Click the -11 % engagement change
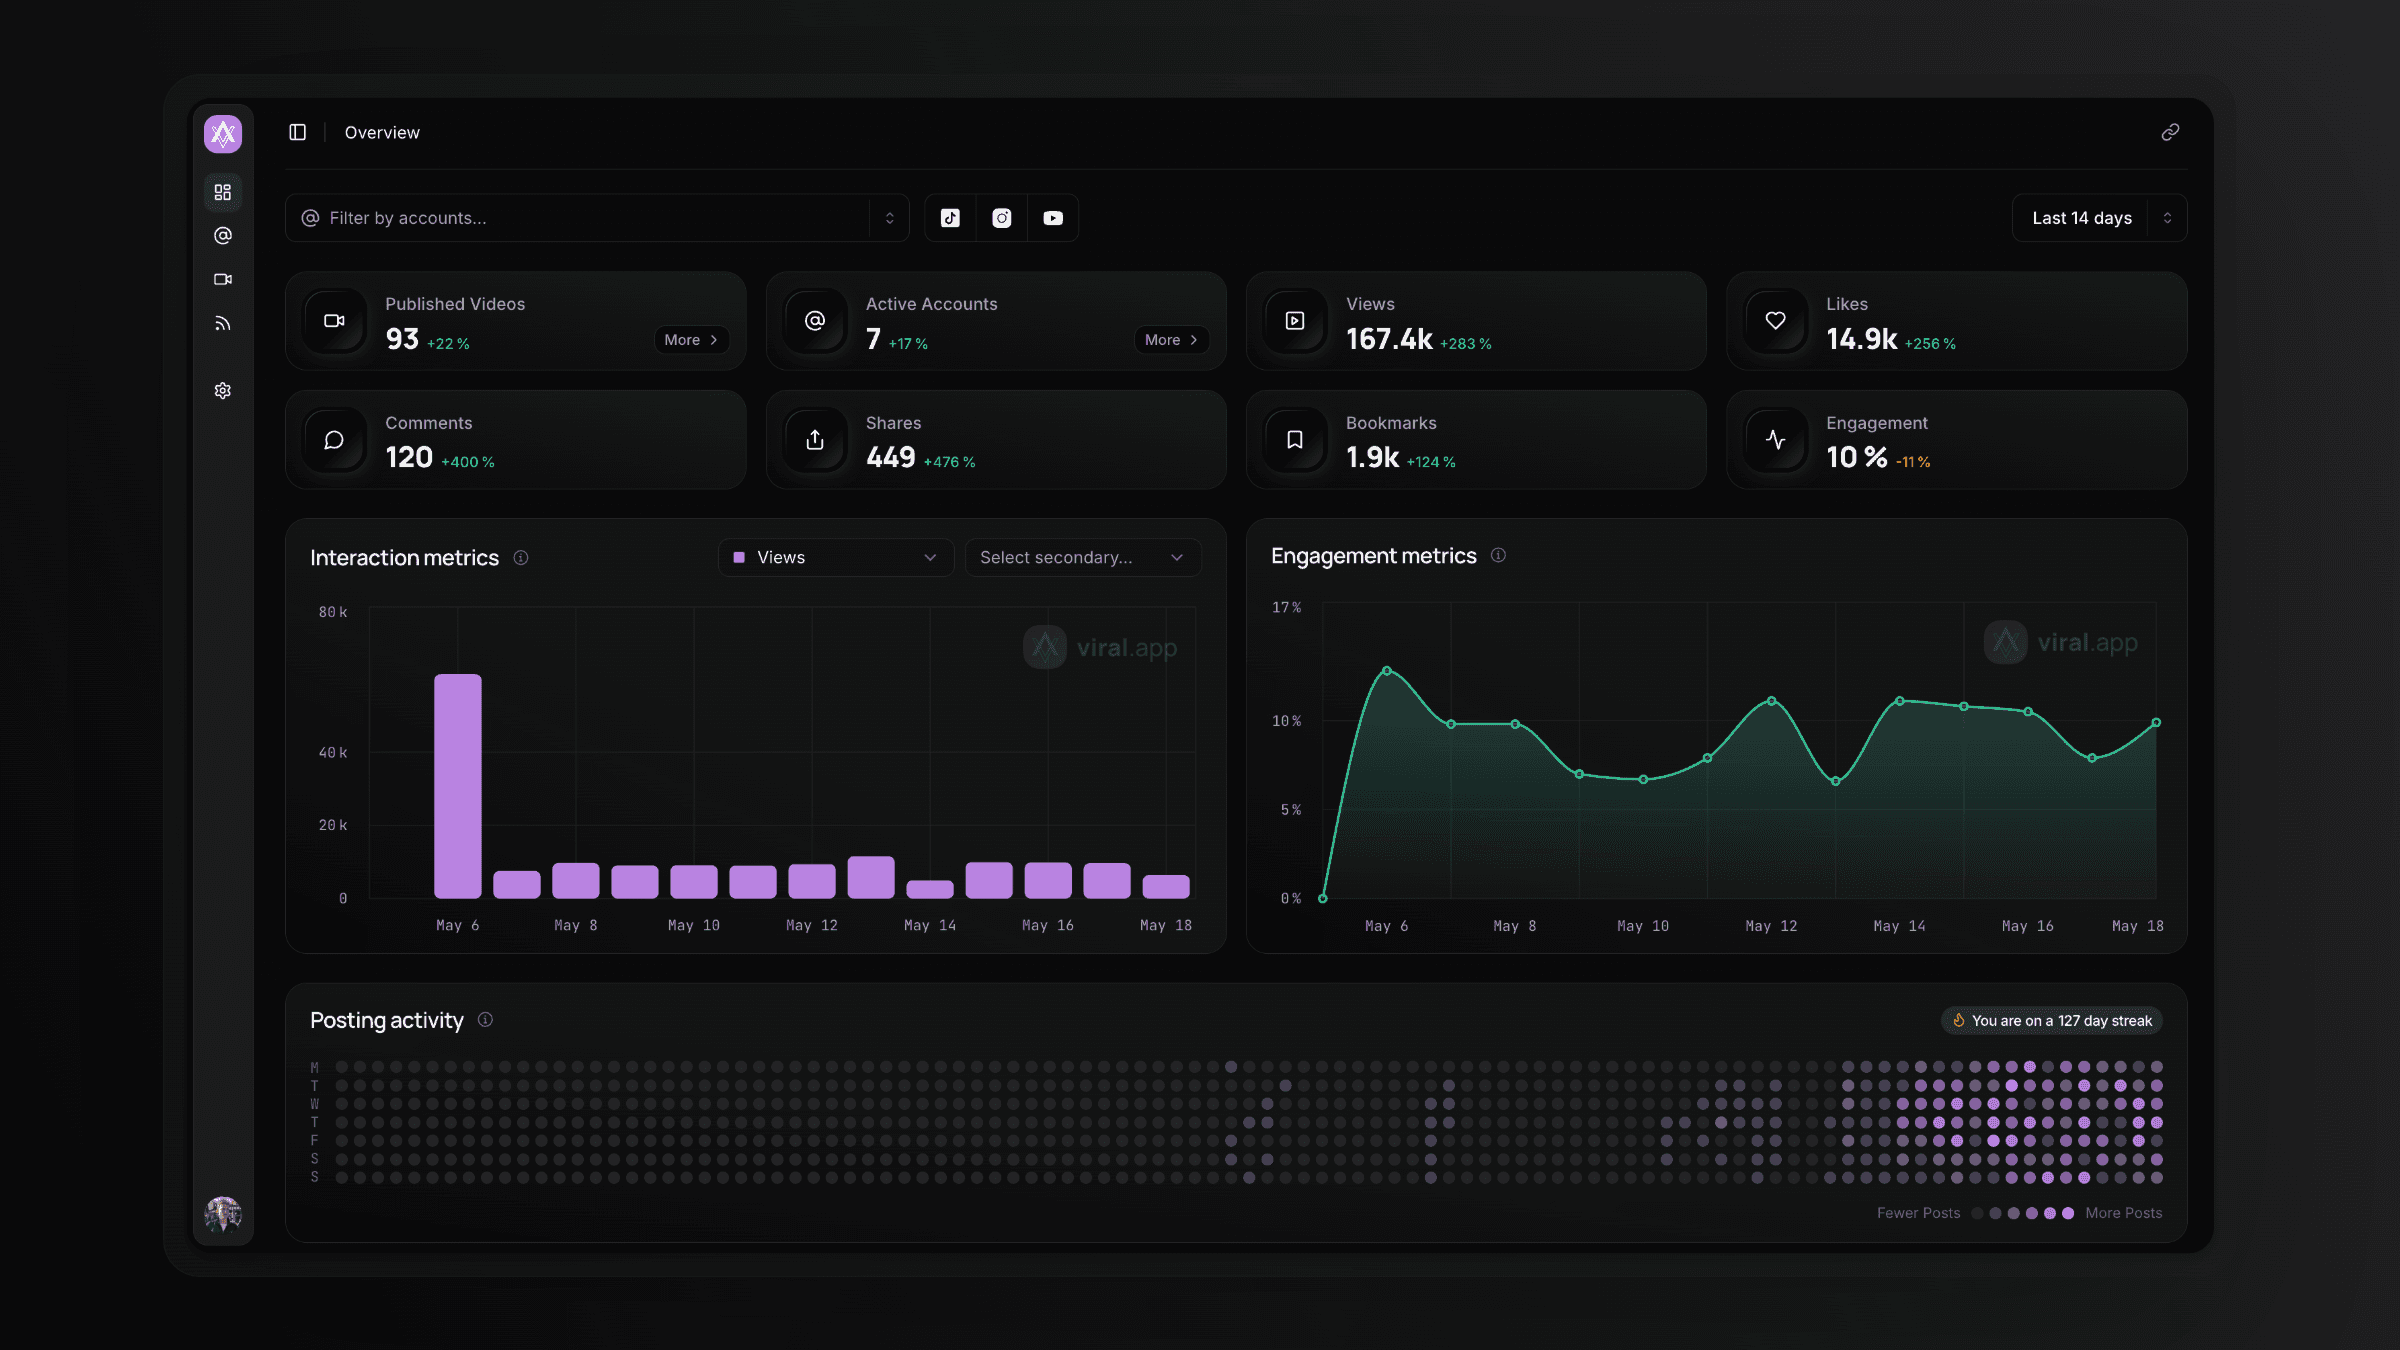 pyautogui.click(x=1913, y=462)
